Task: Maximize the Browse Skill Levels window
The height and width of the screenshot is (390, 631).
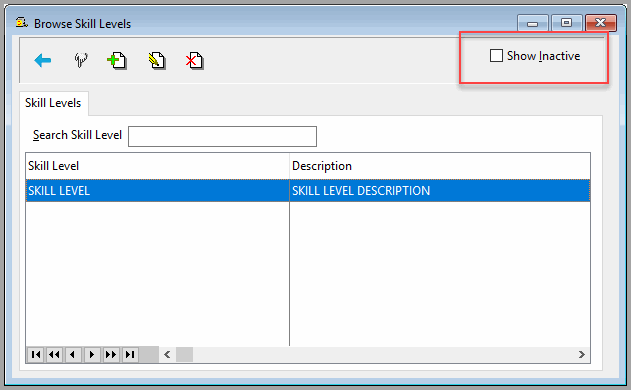Action: [x=567, y=23]
